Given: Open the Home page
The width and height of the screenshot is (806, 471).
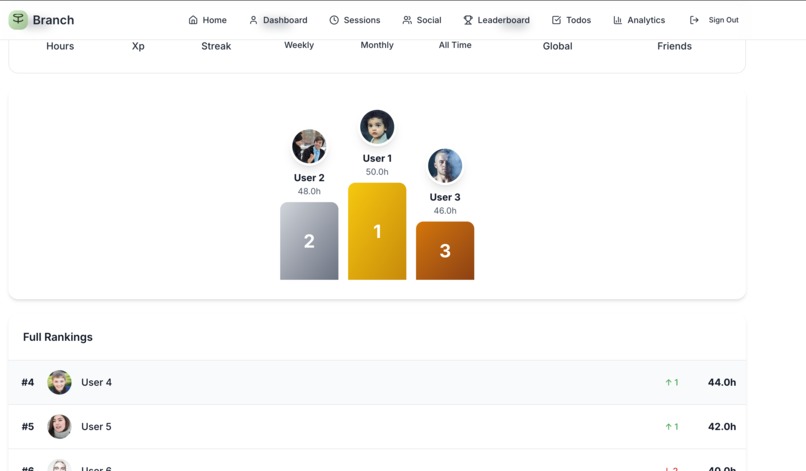Looking at the screenshot, I should click(208, 20).
